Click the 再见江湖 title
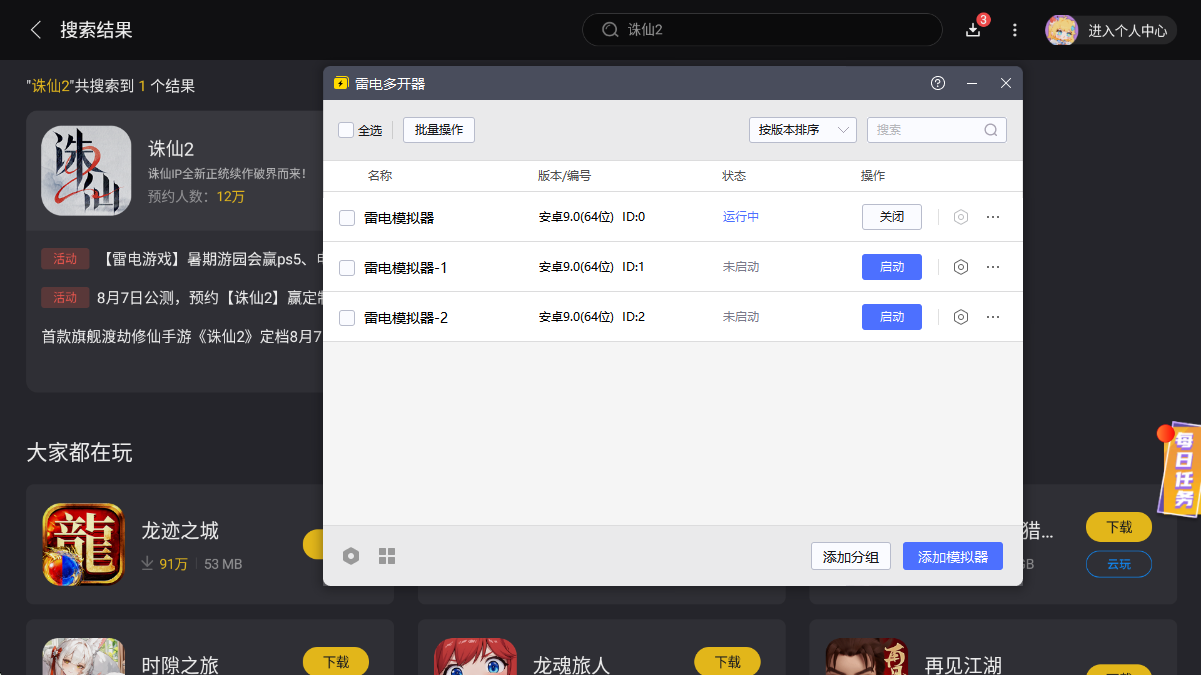1201x675 pixels. click(x=963, y=665)
